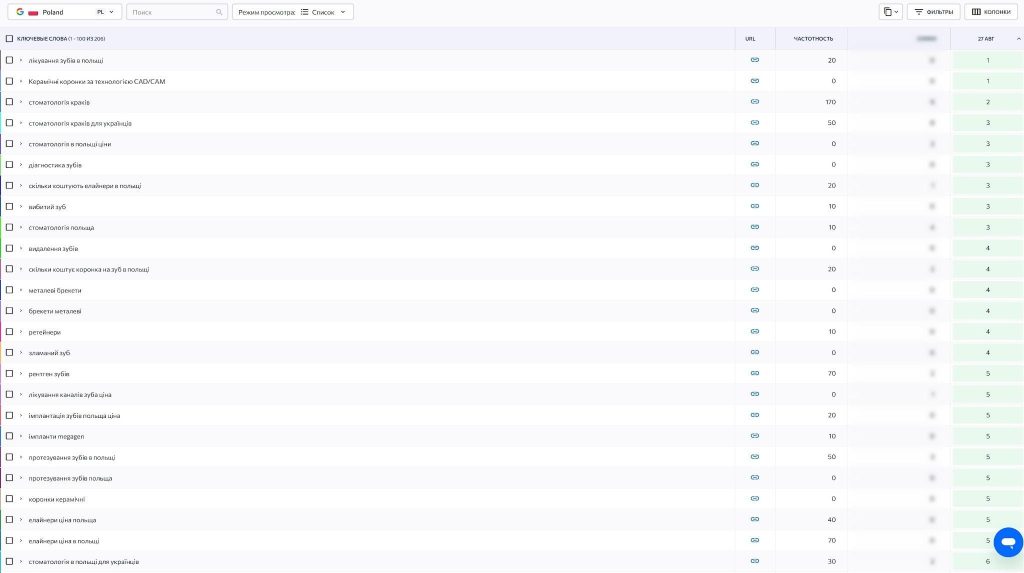Viewport: 1024px width, 573px height.
Task: Open the copy options dropdown button
Action: 890,12
